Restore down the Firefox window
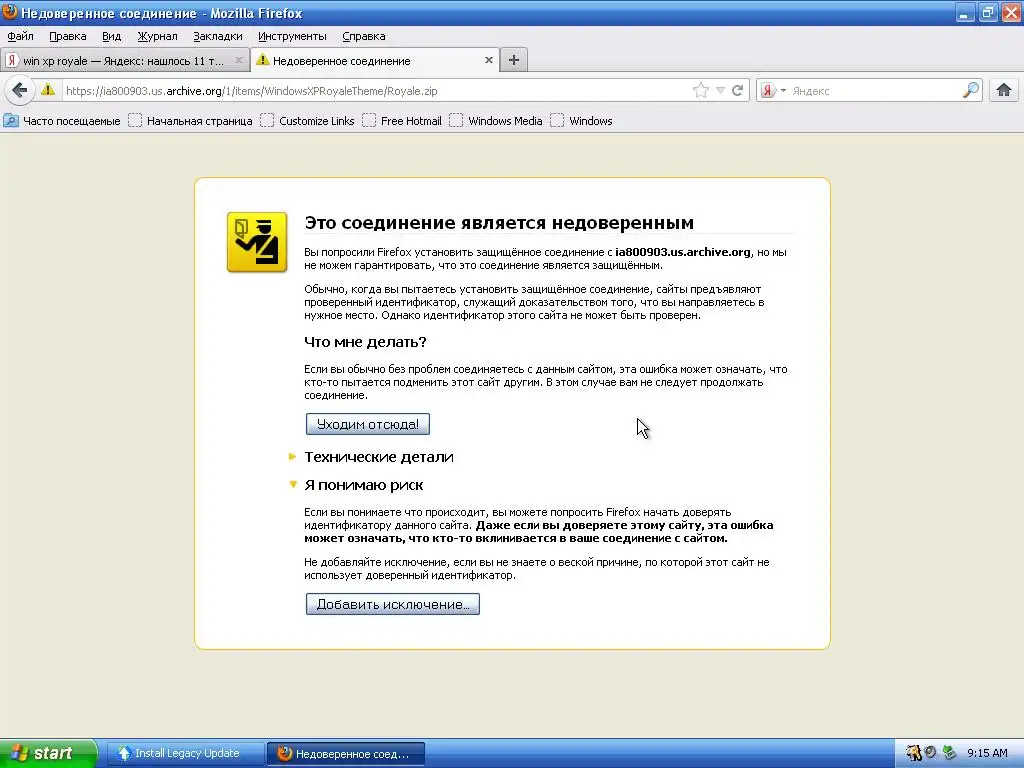This screenshot has width=1024, height=768. click(x=987, y=12)
